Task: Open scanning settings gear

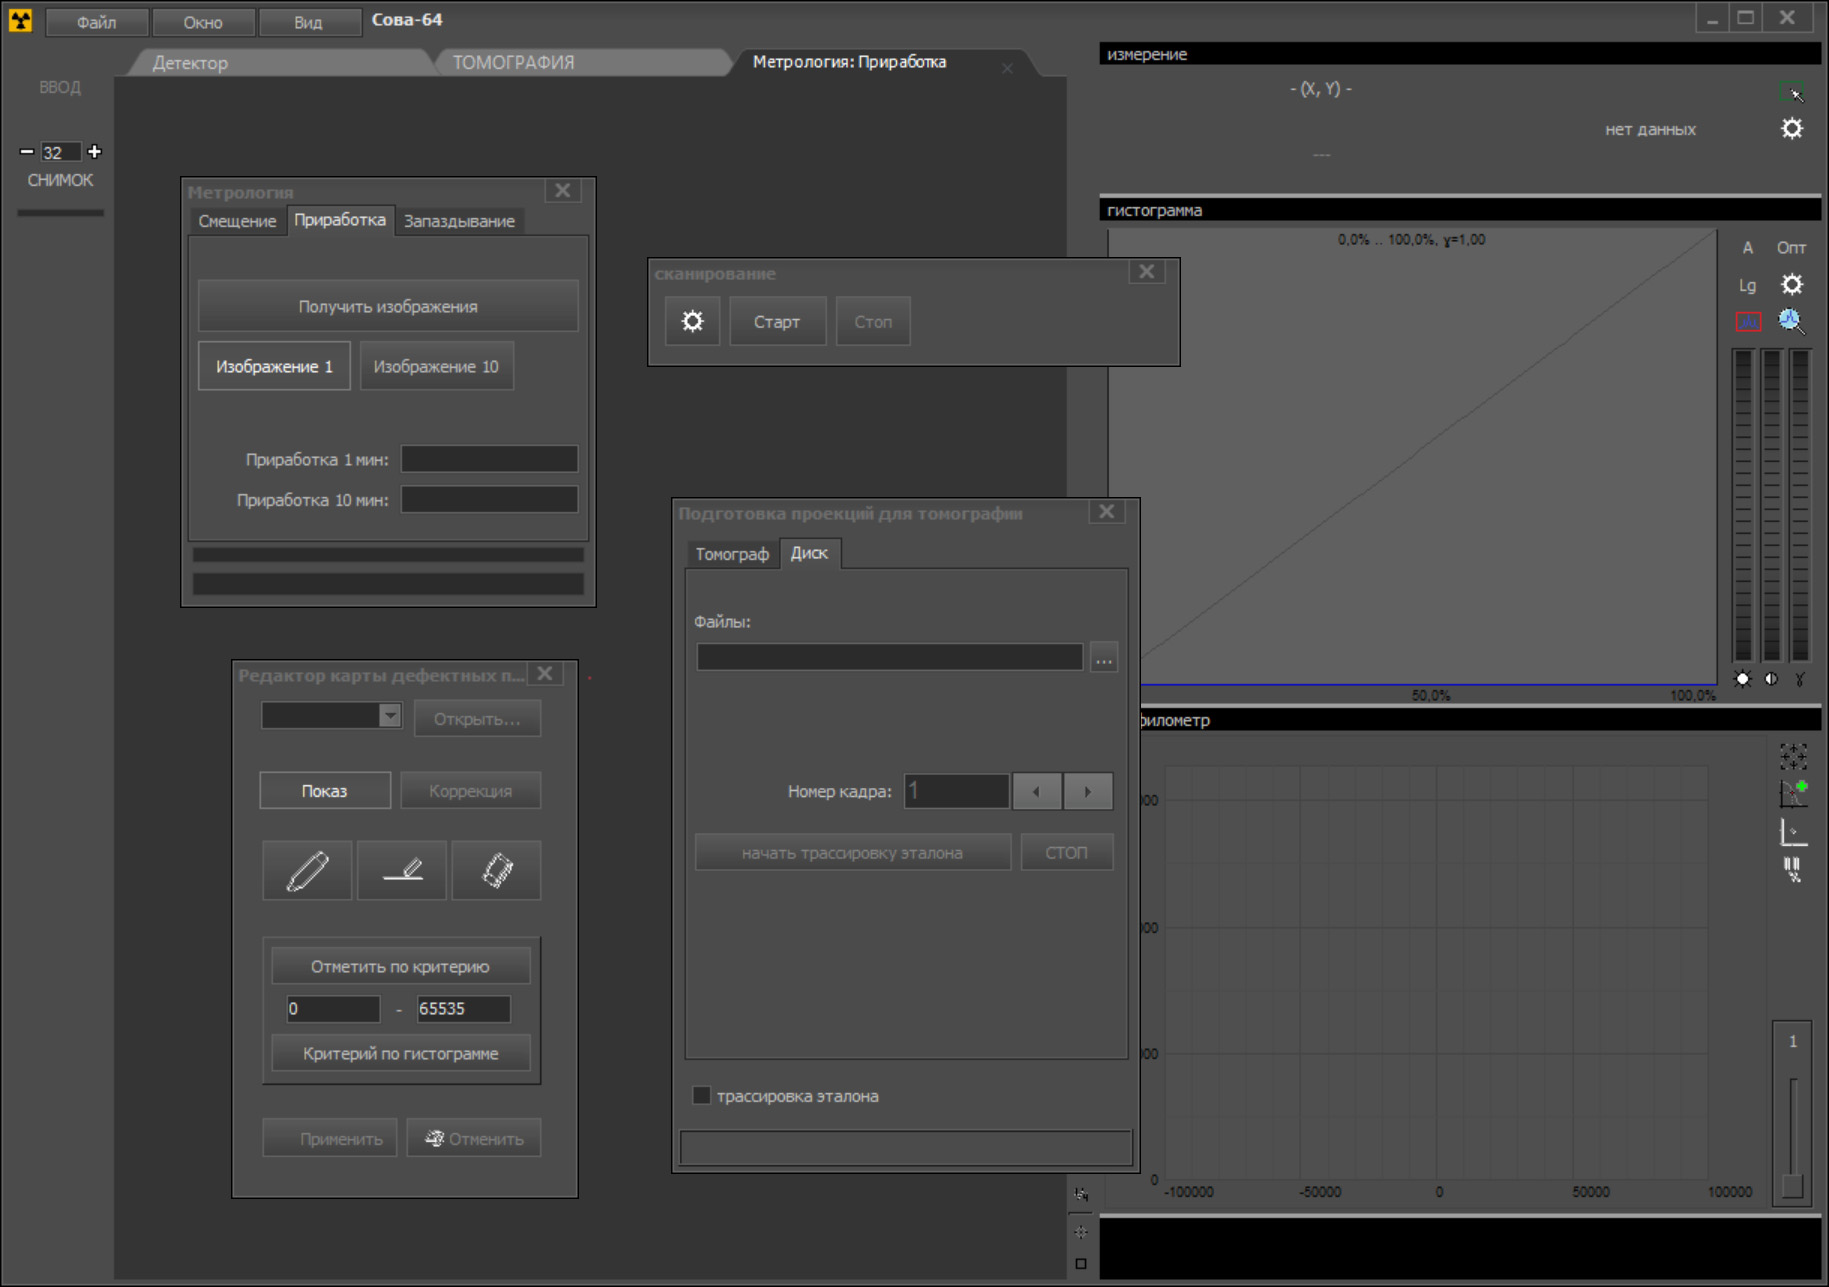Action: [692, 322]
